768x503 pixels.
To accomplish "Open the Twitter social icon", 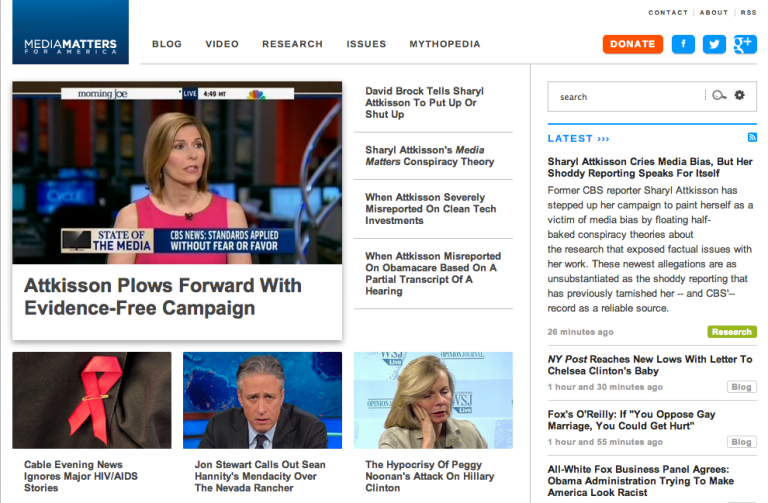I will pos(713,44).
